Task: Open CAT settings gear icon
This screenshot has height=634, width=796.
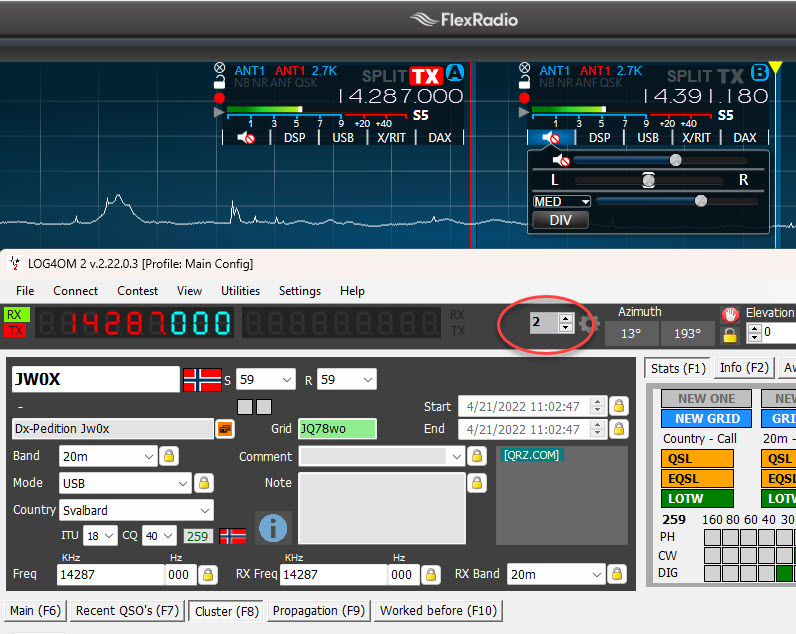Action: coord(589,323)
